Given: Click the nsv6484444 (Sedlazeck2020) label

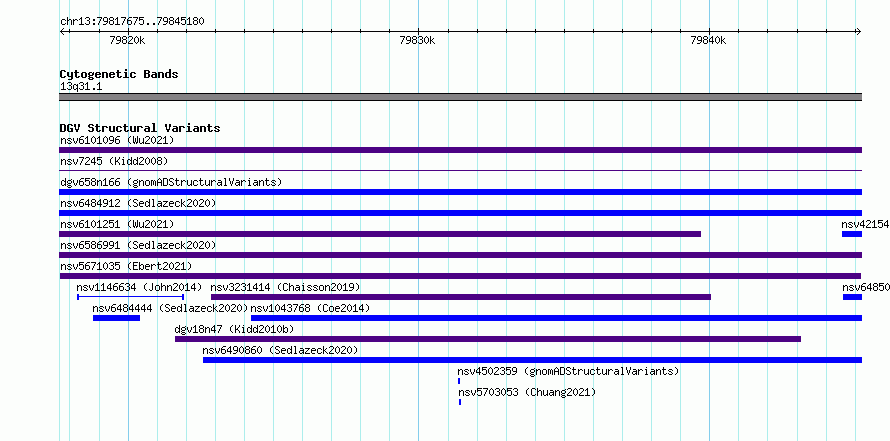Looking at the screenshot, I should pyautogui.click(x=170, y=308).
